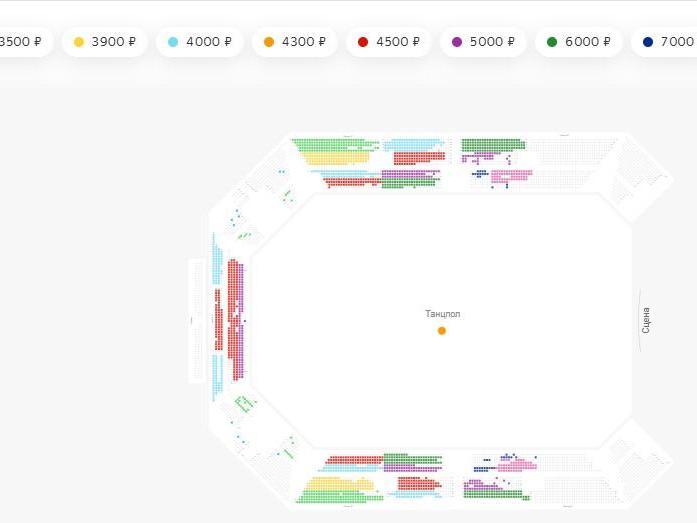Enable the 4300 ₽ price category

click(x=295, y=42)
